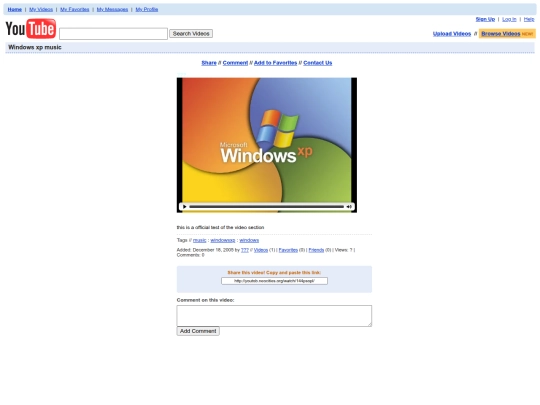540x405 pixels.
Task: Open the Contact Us link
Action: pos(318,63)
